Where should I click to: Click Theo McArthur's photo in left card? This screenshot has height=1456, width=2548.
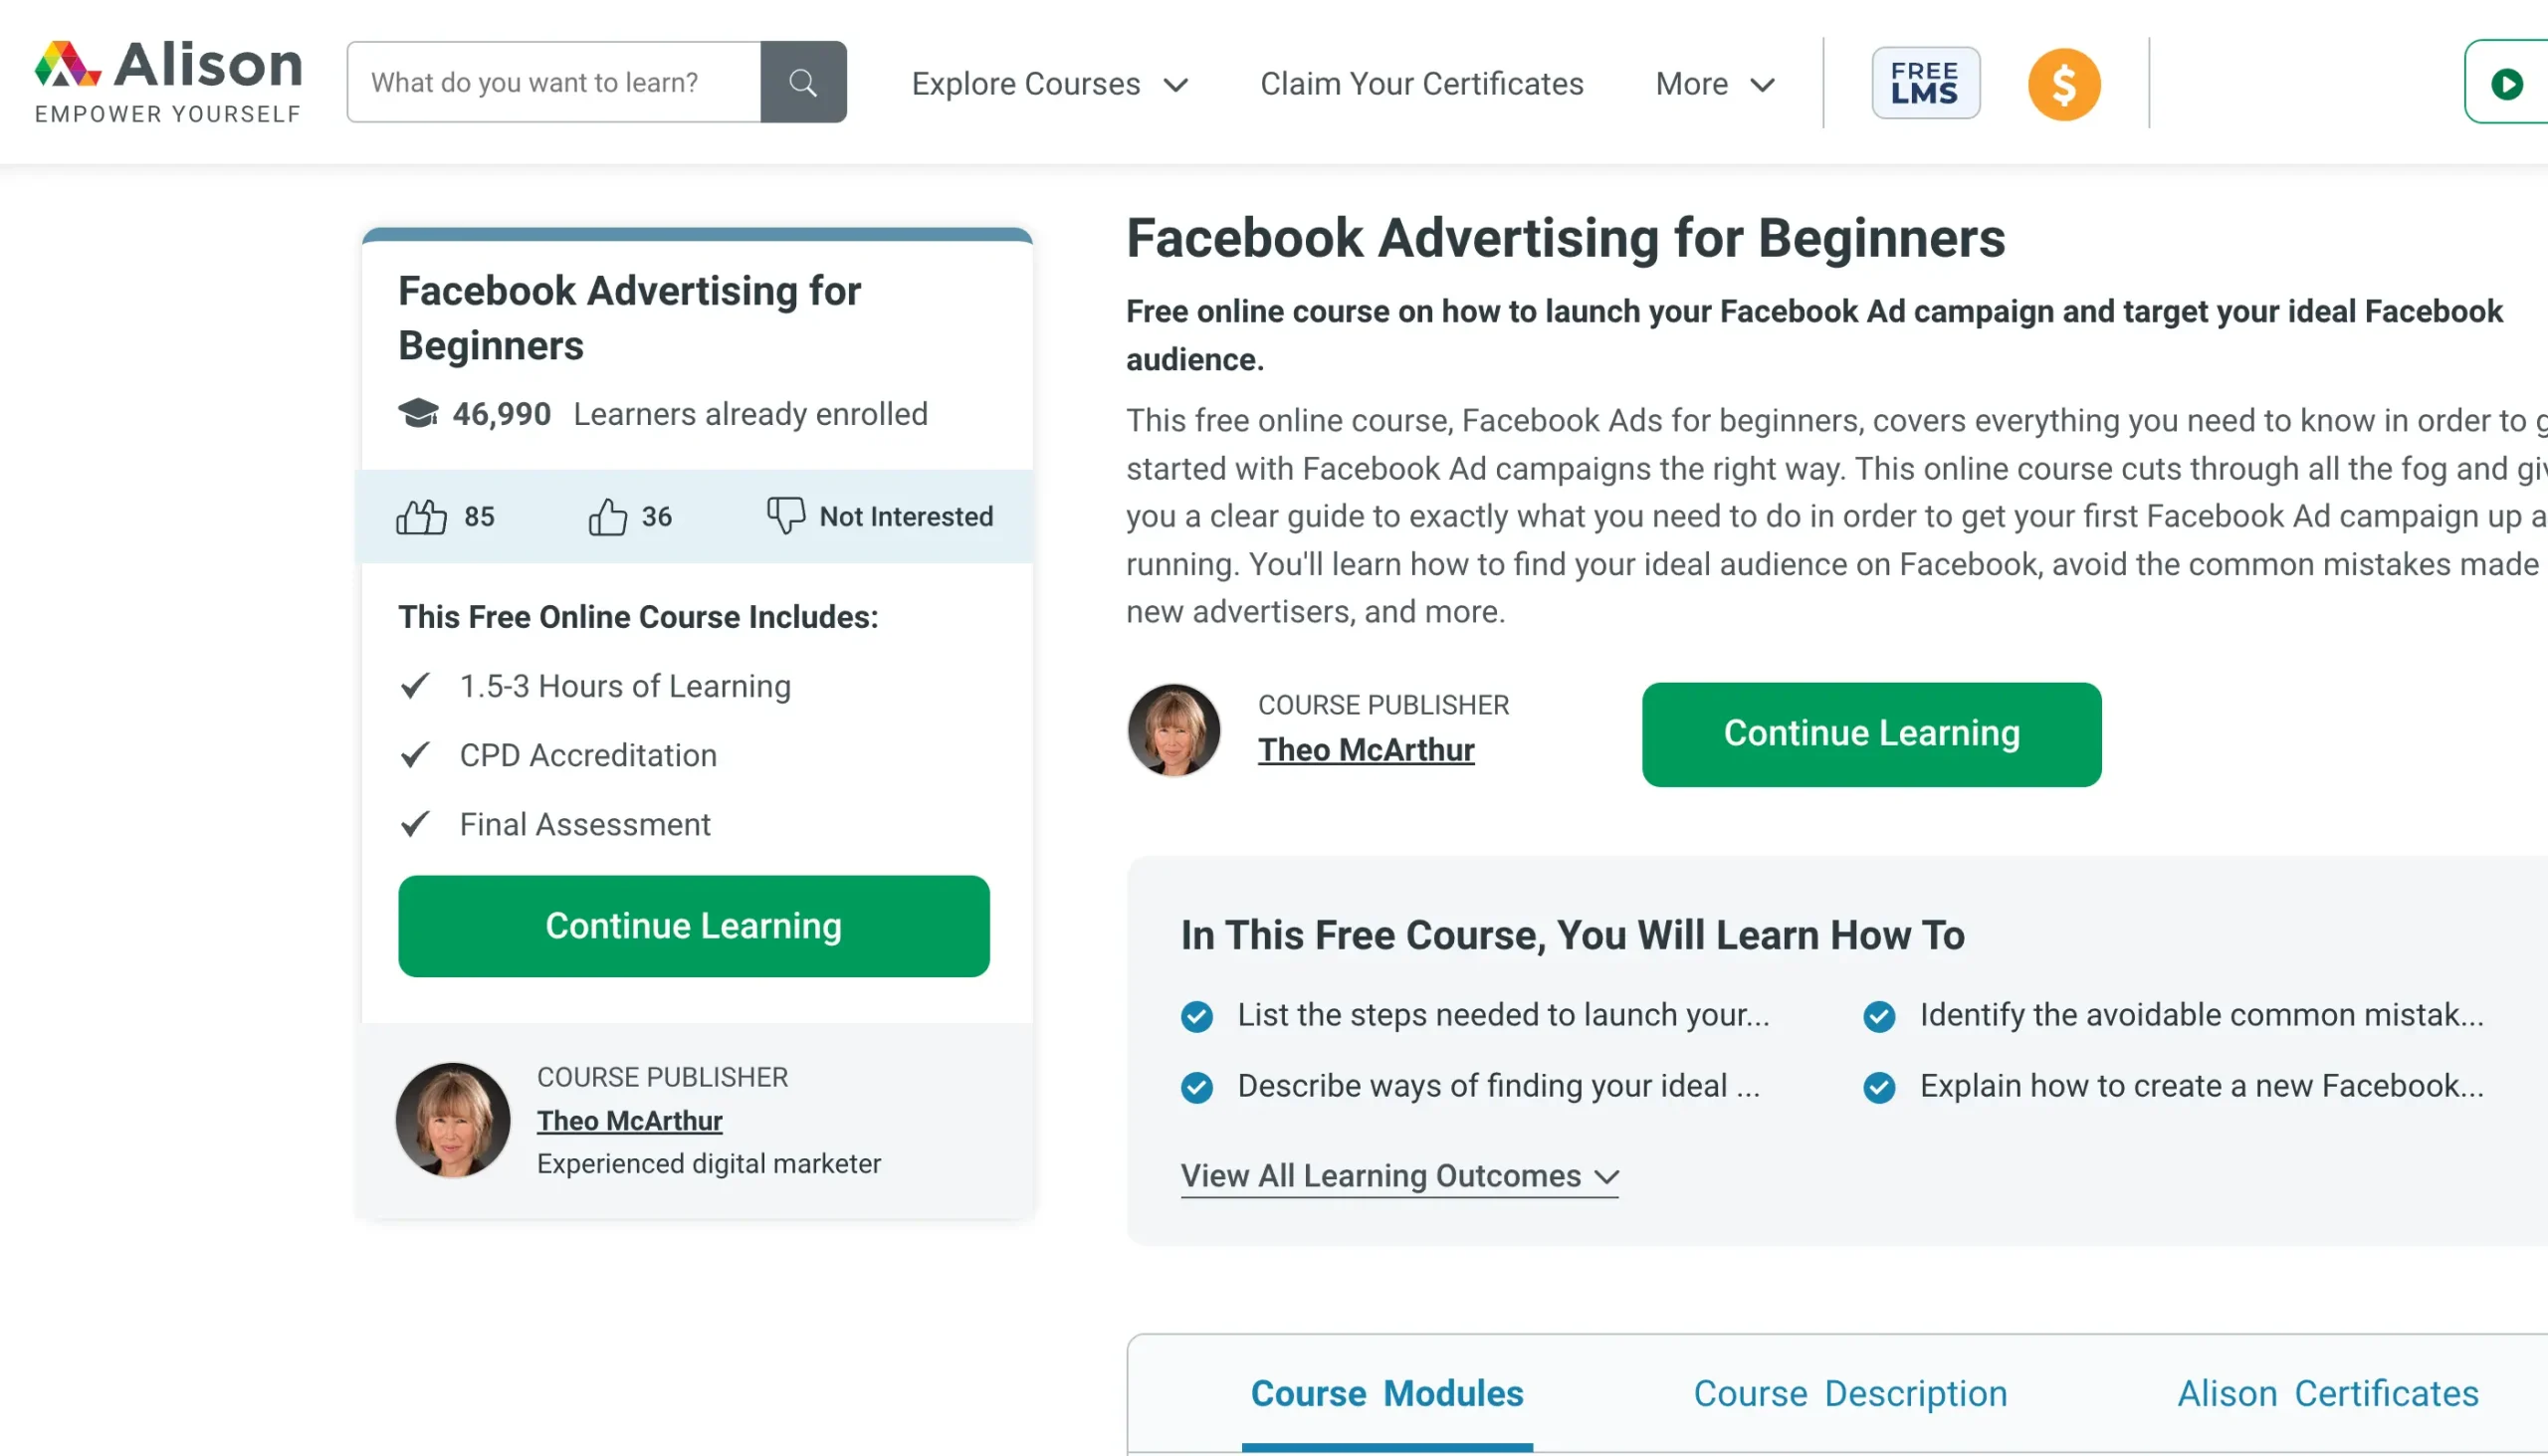[x=453, y=1120]
